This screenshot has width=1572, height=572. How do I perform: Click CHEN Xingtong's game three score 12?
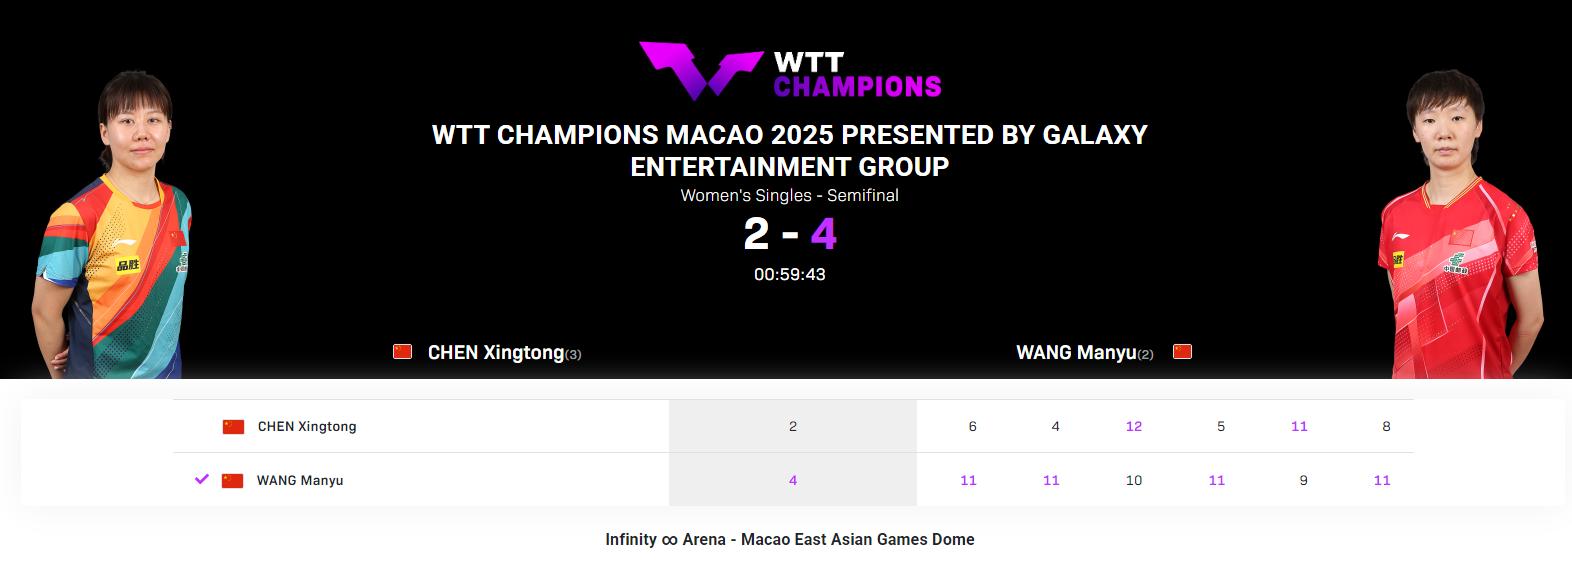pos(1134,427)
